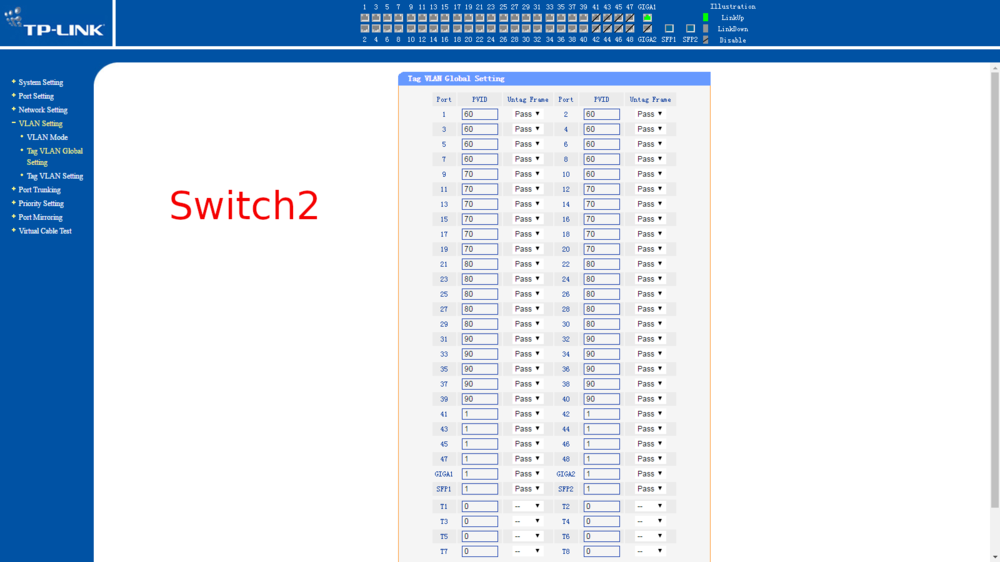The height and width of the screenshot is (562, 1000).
Task: Open Untag Frame dropdown for port 1
Action: point(527,114)
